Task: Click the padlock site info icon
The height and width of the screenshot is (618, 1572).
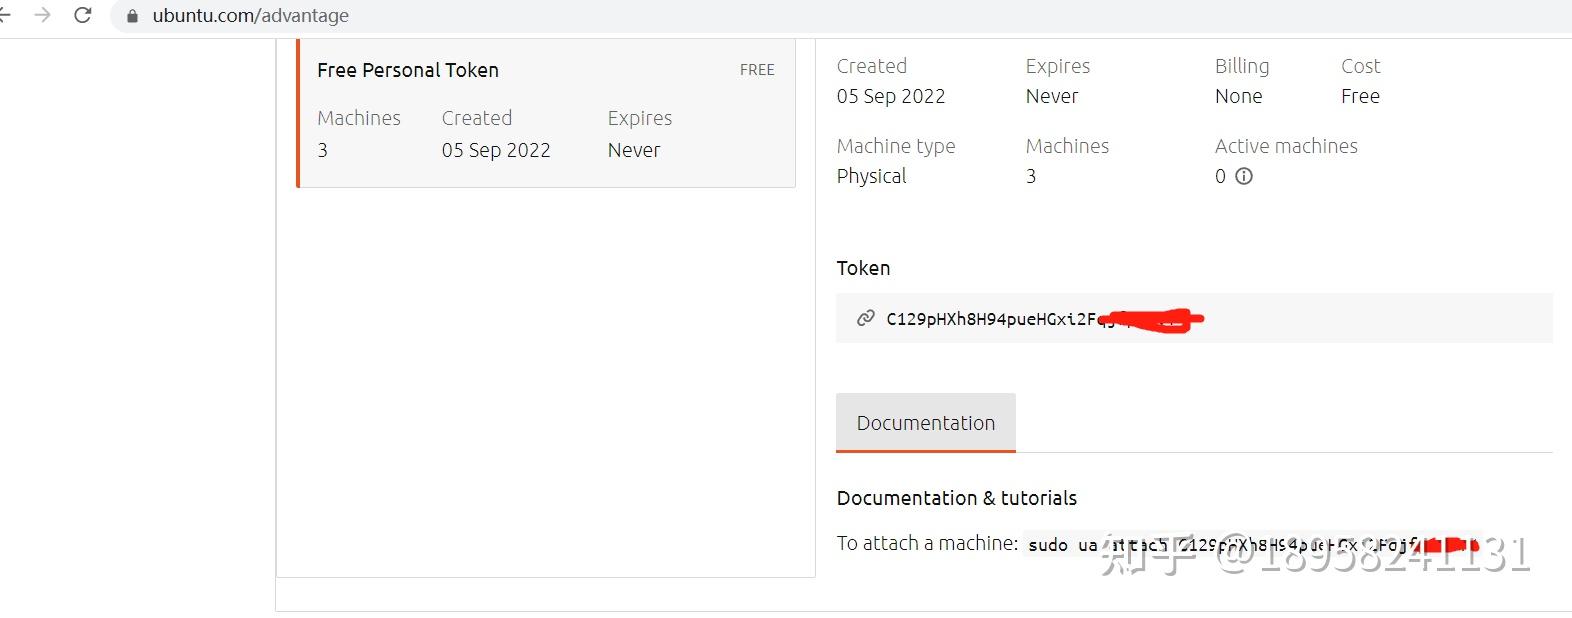Action: tap(132, 16)
